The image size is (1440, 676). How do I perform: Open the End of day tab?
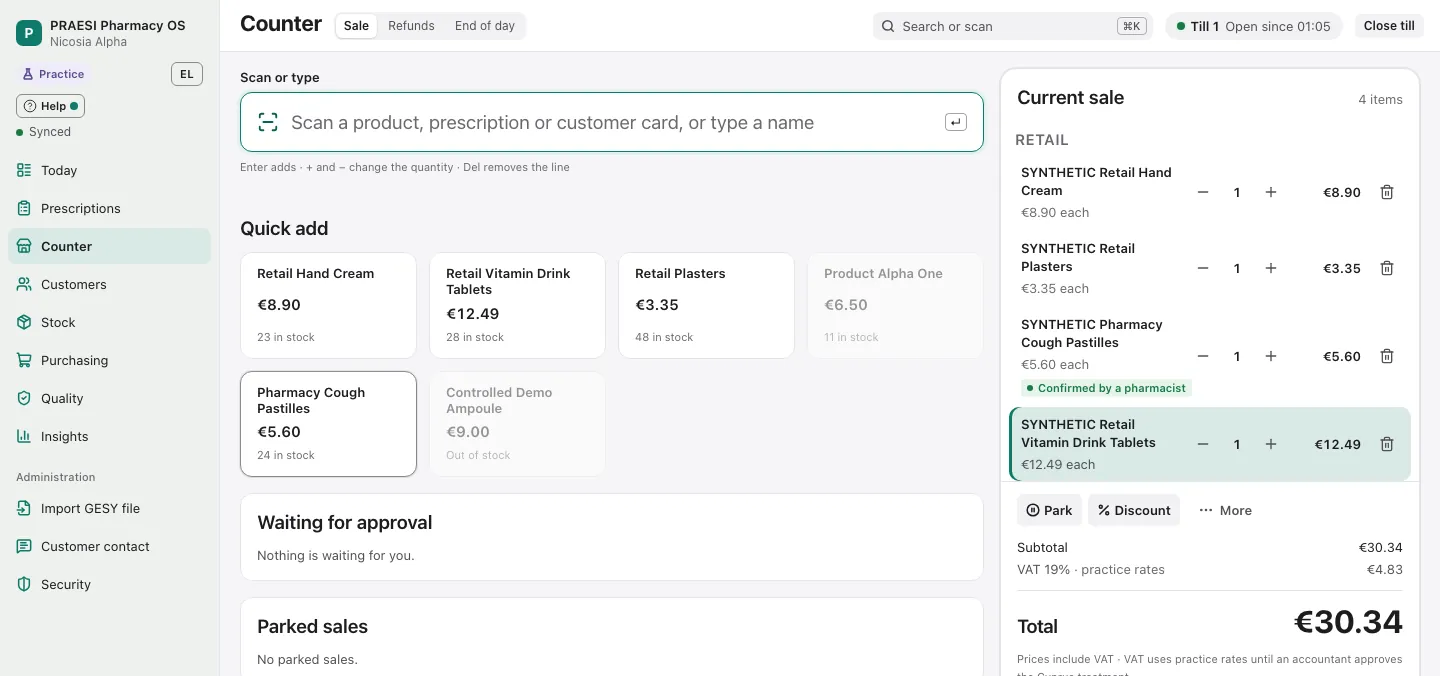click(x=485, y=26)
